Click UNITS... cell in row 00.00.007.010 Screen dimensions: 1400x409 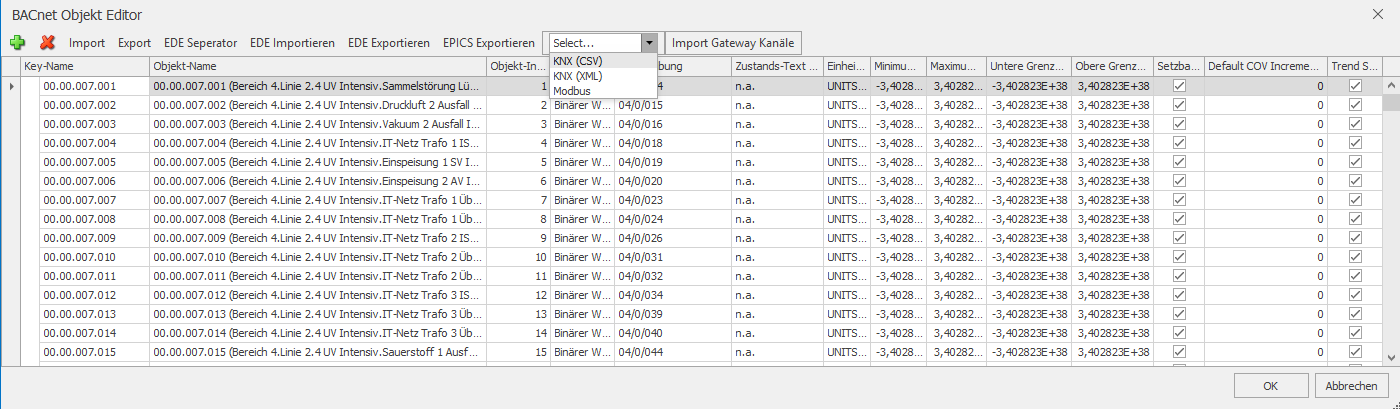(846, 257)
